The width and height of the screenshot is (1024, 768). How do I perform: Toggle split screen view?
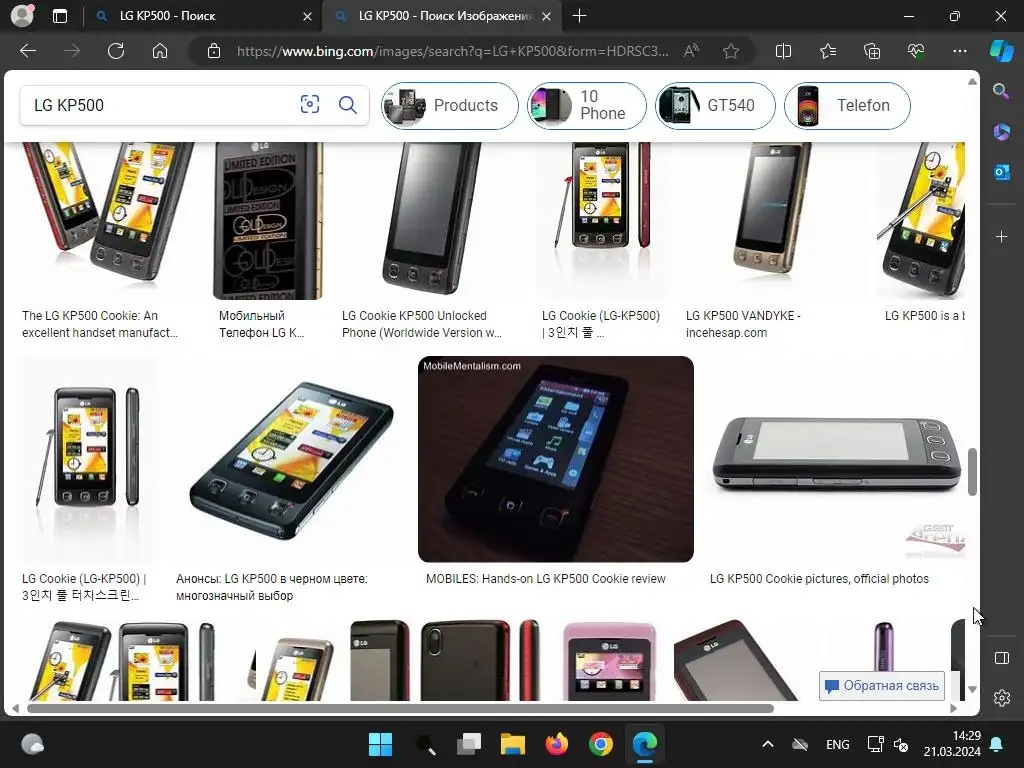pyautogui.click(x=783, y=51)
